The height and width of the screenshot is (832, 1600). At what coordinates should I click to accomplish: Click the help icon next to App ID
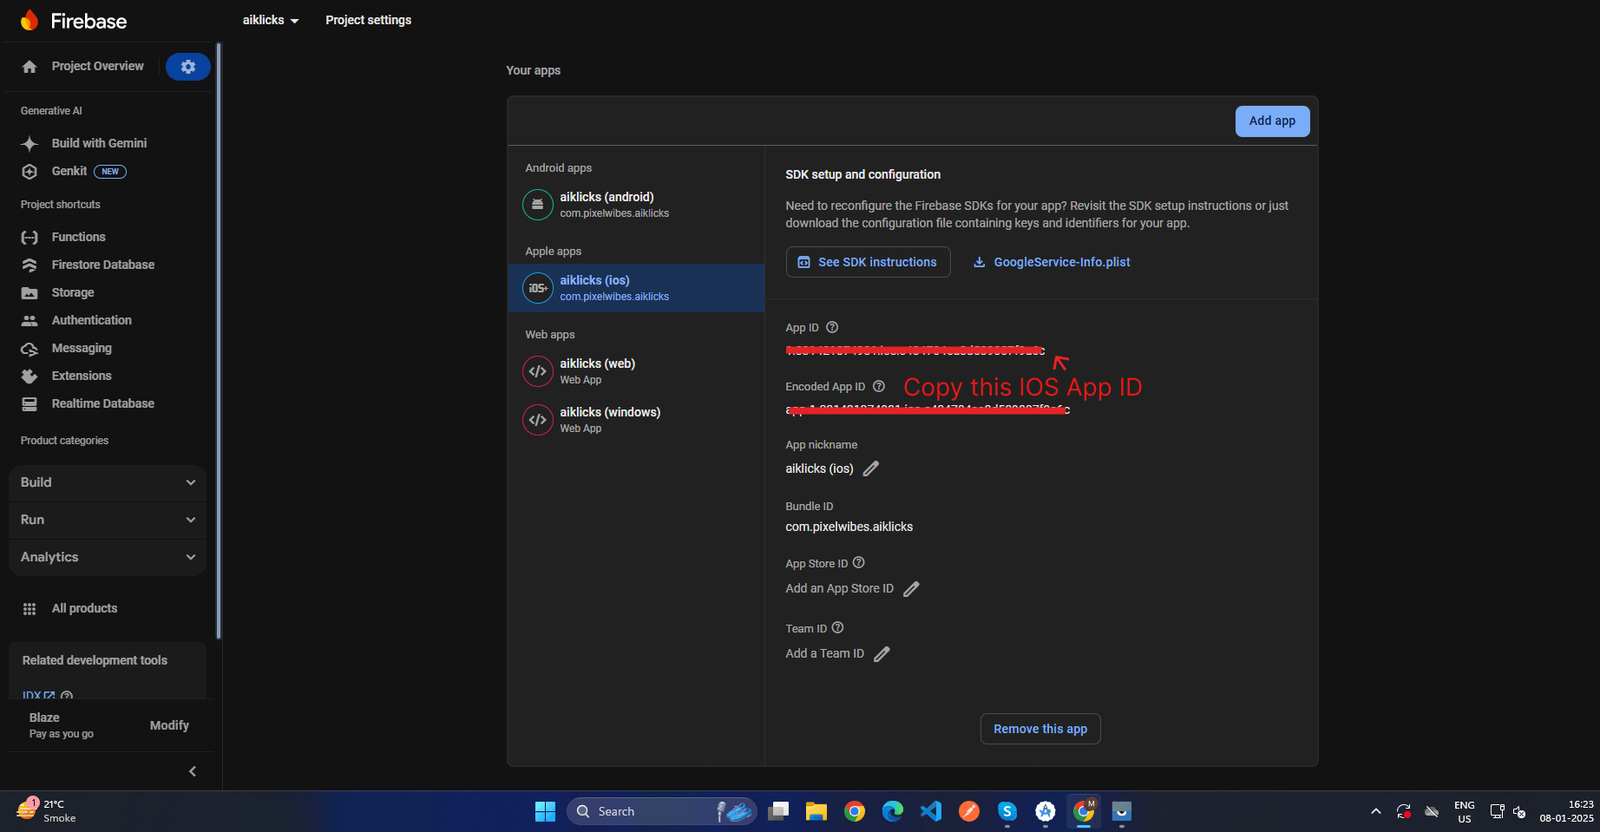pos(832,328)
